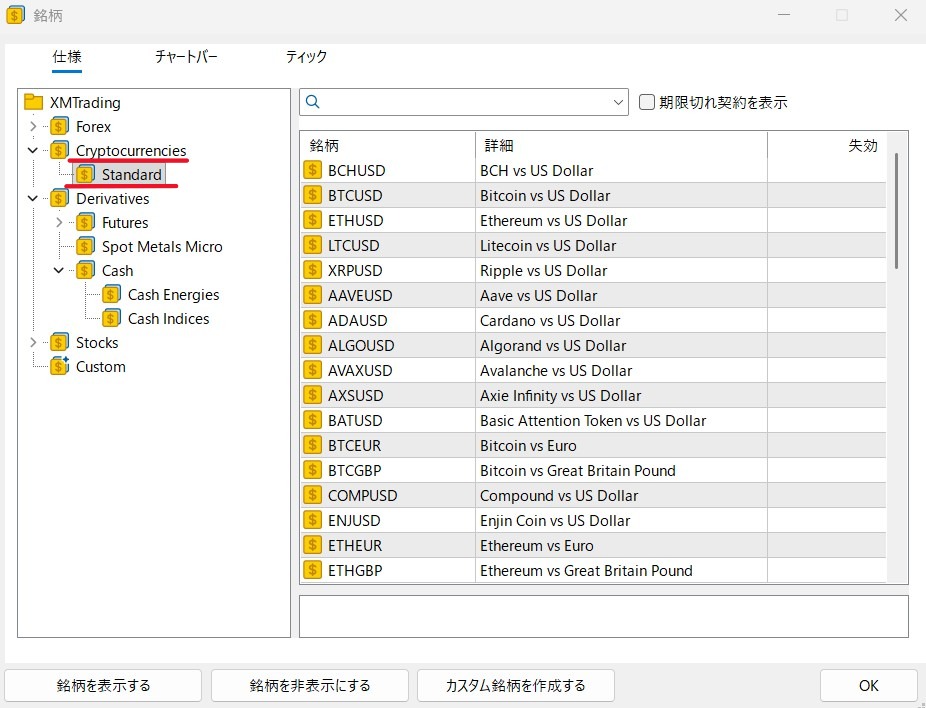Click the ETHUSD symbol icon
This screenshot has width=926, height=708.
[x=312, y=220]
